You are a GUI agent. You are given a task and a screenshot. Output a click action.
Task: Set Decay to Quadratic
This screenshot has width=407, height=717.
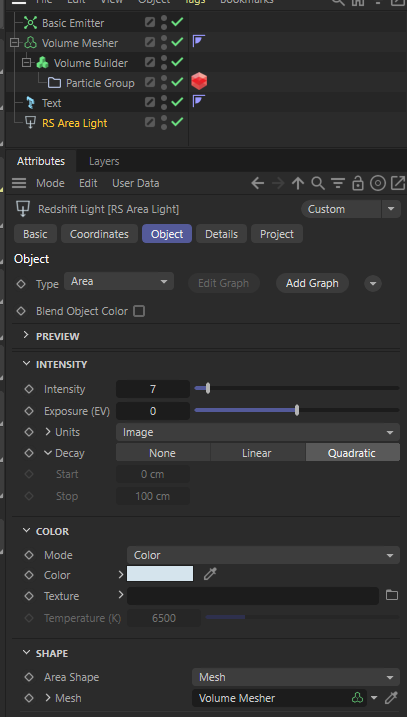pyautogui.click(x=352, y=453)
